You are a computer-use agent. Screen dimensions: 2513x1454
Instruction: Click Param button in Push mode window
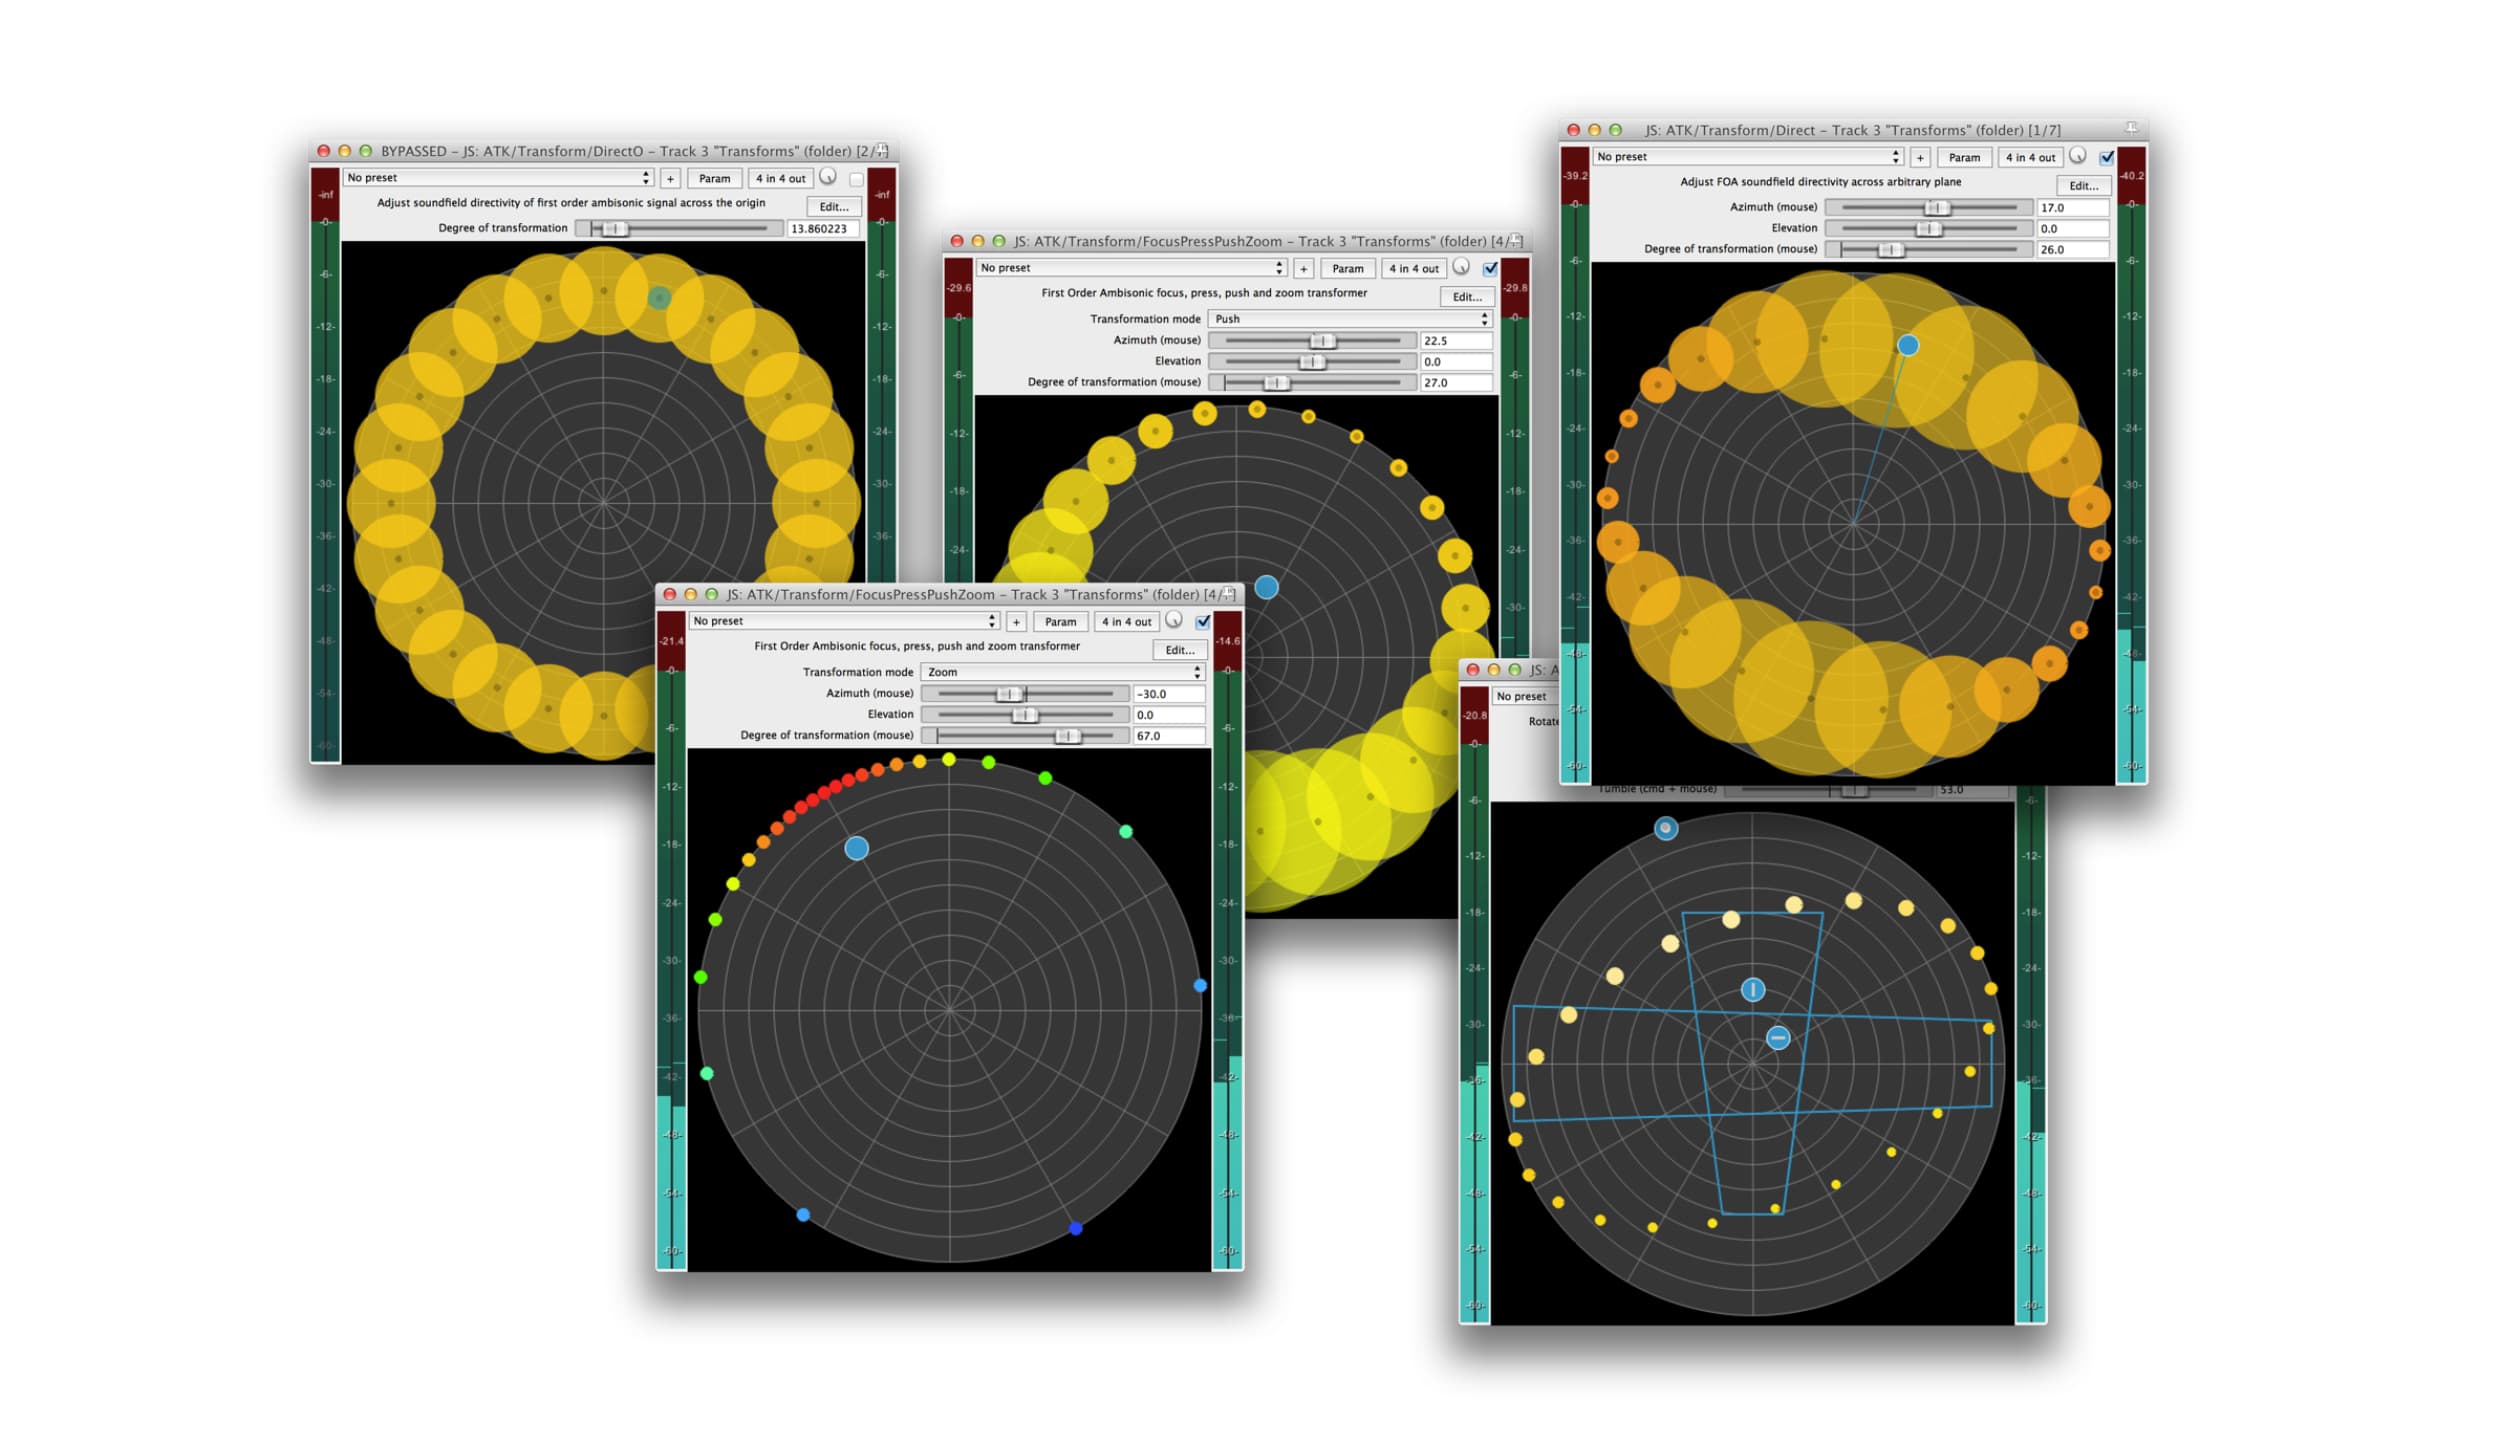click(1348, 269)
